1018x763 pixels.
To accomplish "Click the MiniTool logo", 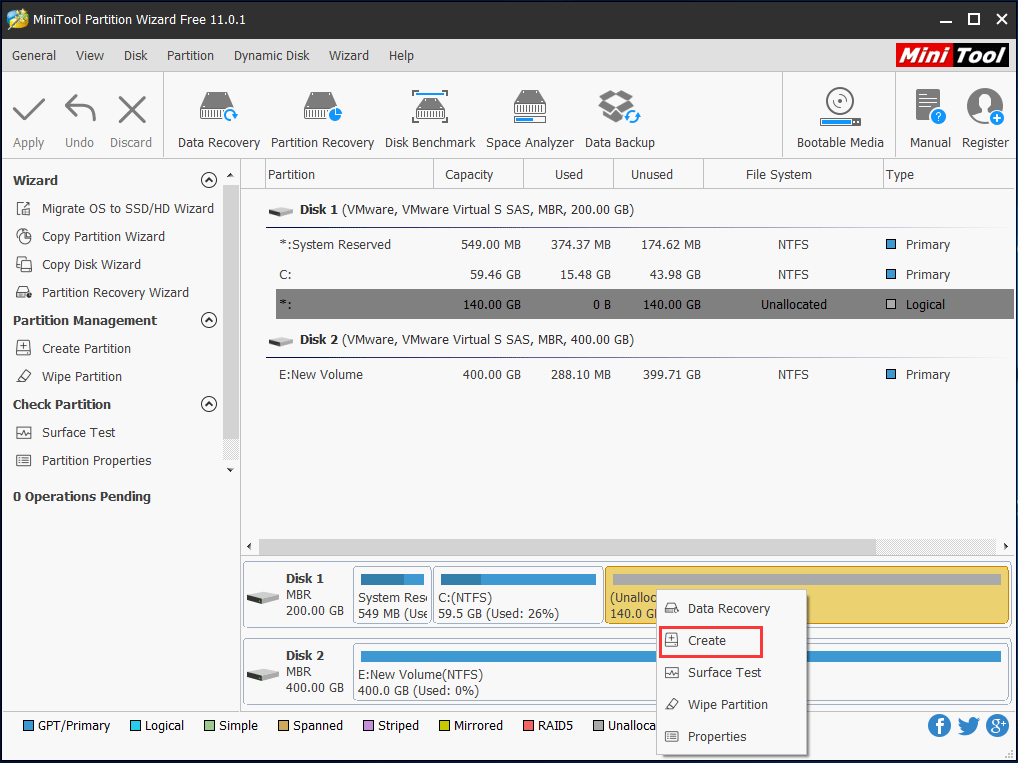I will 952,55.
